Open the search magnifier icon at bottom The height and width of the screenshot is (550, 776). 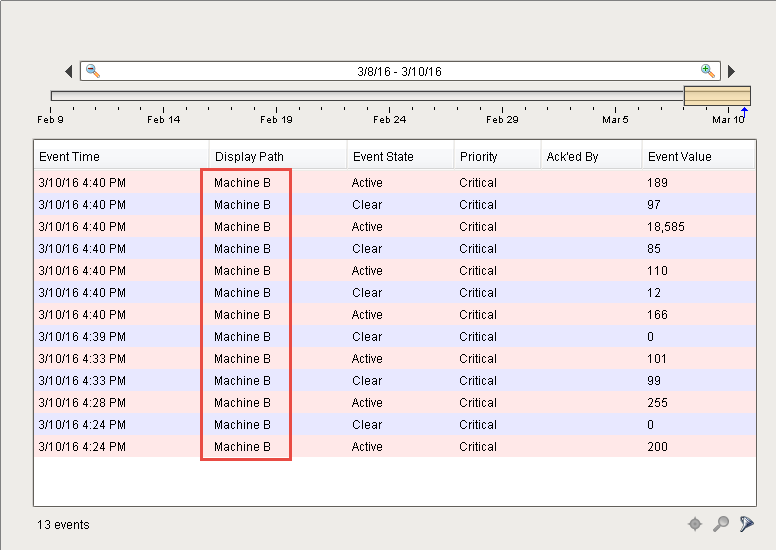721,524
